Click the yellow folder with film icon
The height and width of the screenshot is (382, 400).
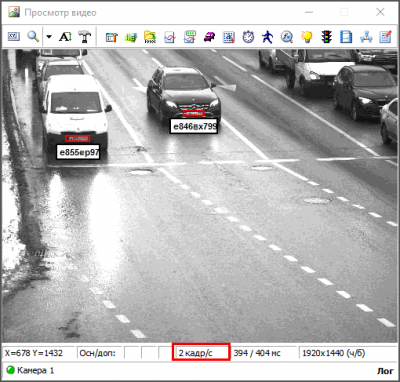point(150,37)
